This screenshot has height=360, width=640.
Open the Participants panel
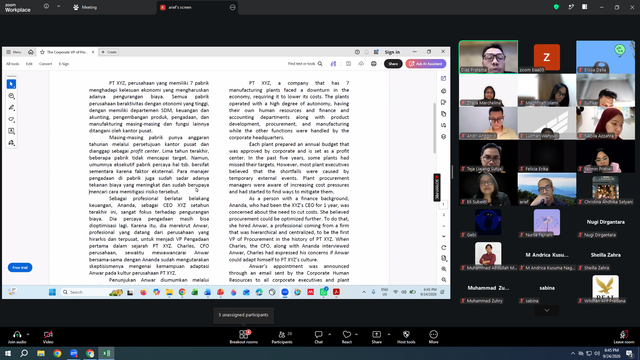click(x=282, y=337)
